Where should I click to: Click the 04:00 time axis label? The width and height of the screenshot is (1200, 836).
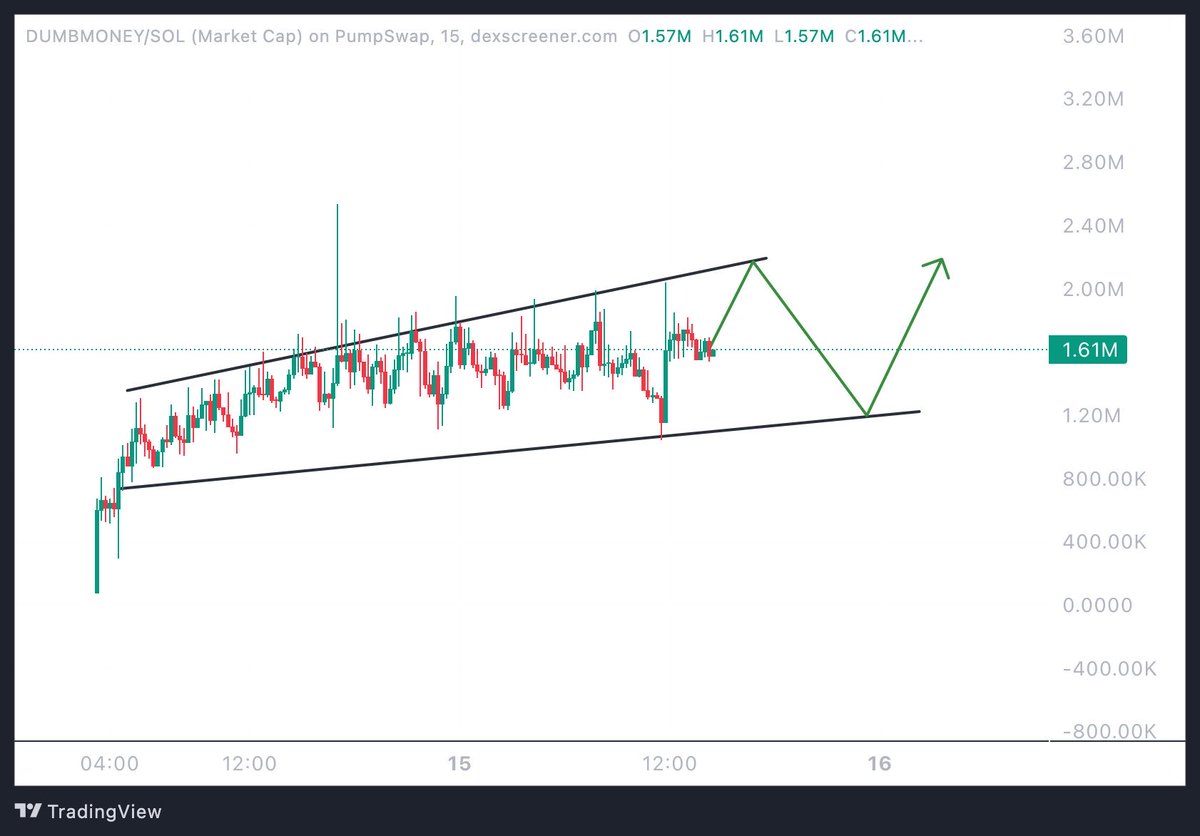click(x=110, y=764)
